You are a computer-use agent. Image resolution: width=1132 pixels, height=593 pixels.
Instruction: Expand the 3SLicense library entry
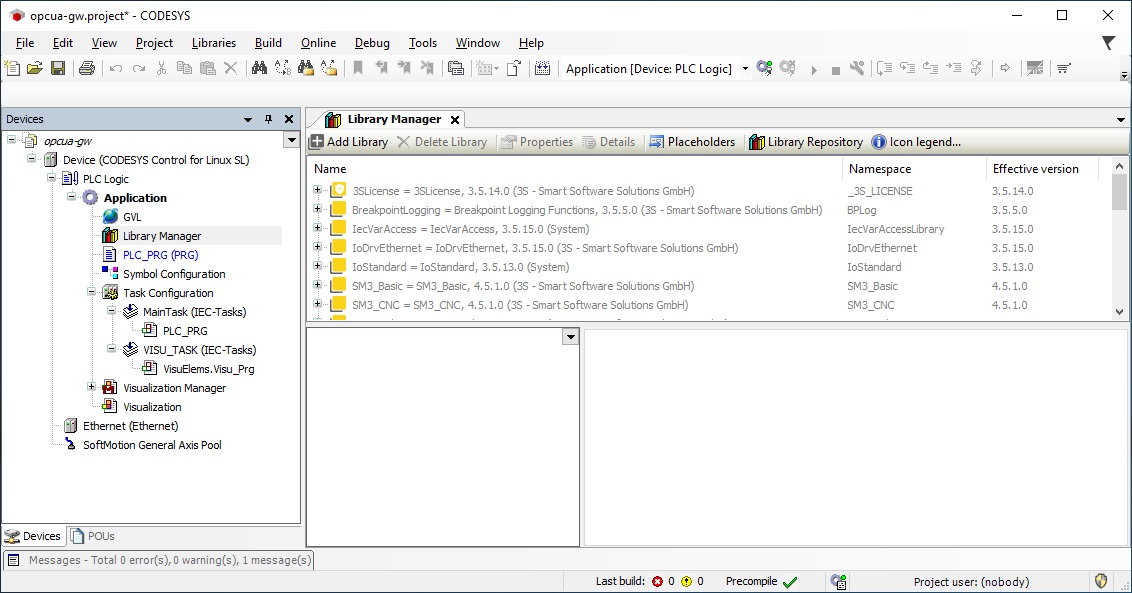[317, 190]
